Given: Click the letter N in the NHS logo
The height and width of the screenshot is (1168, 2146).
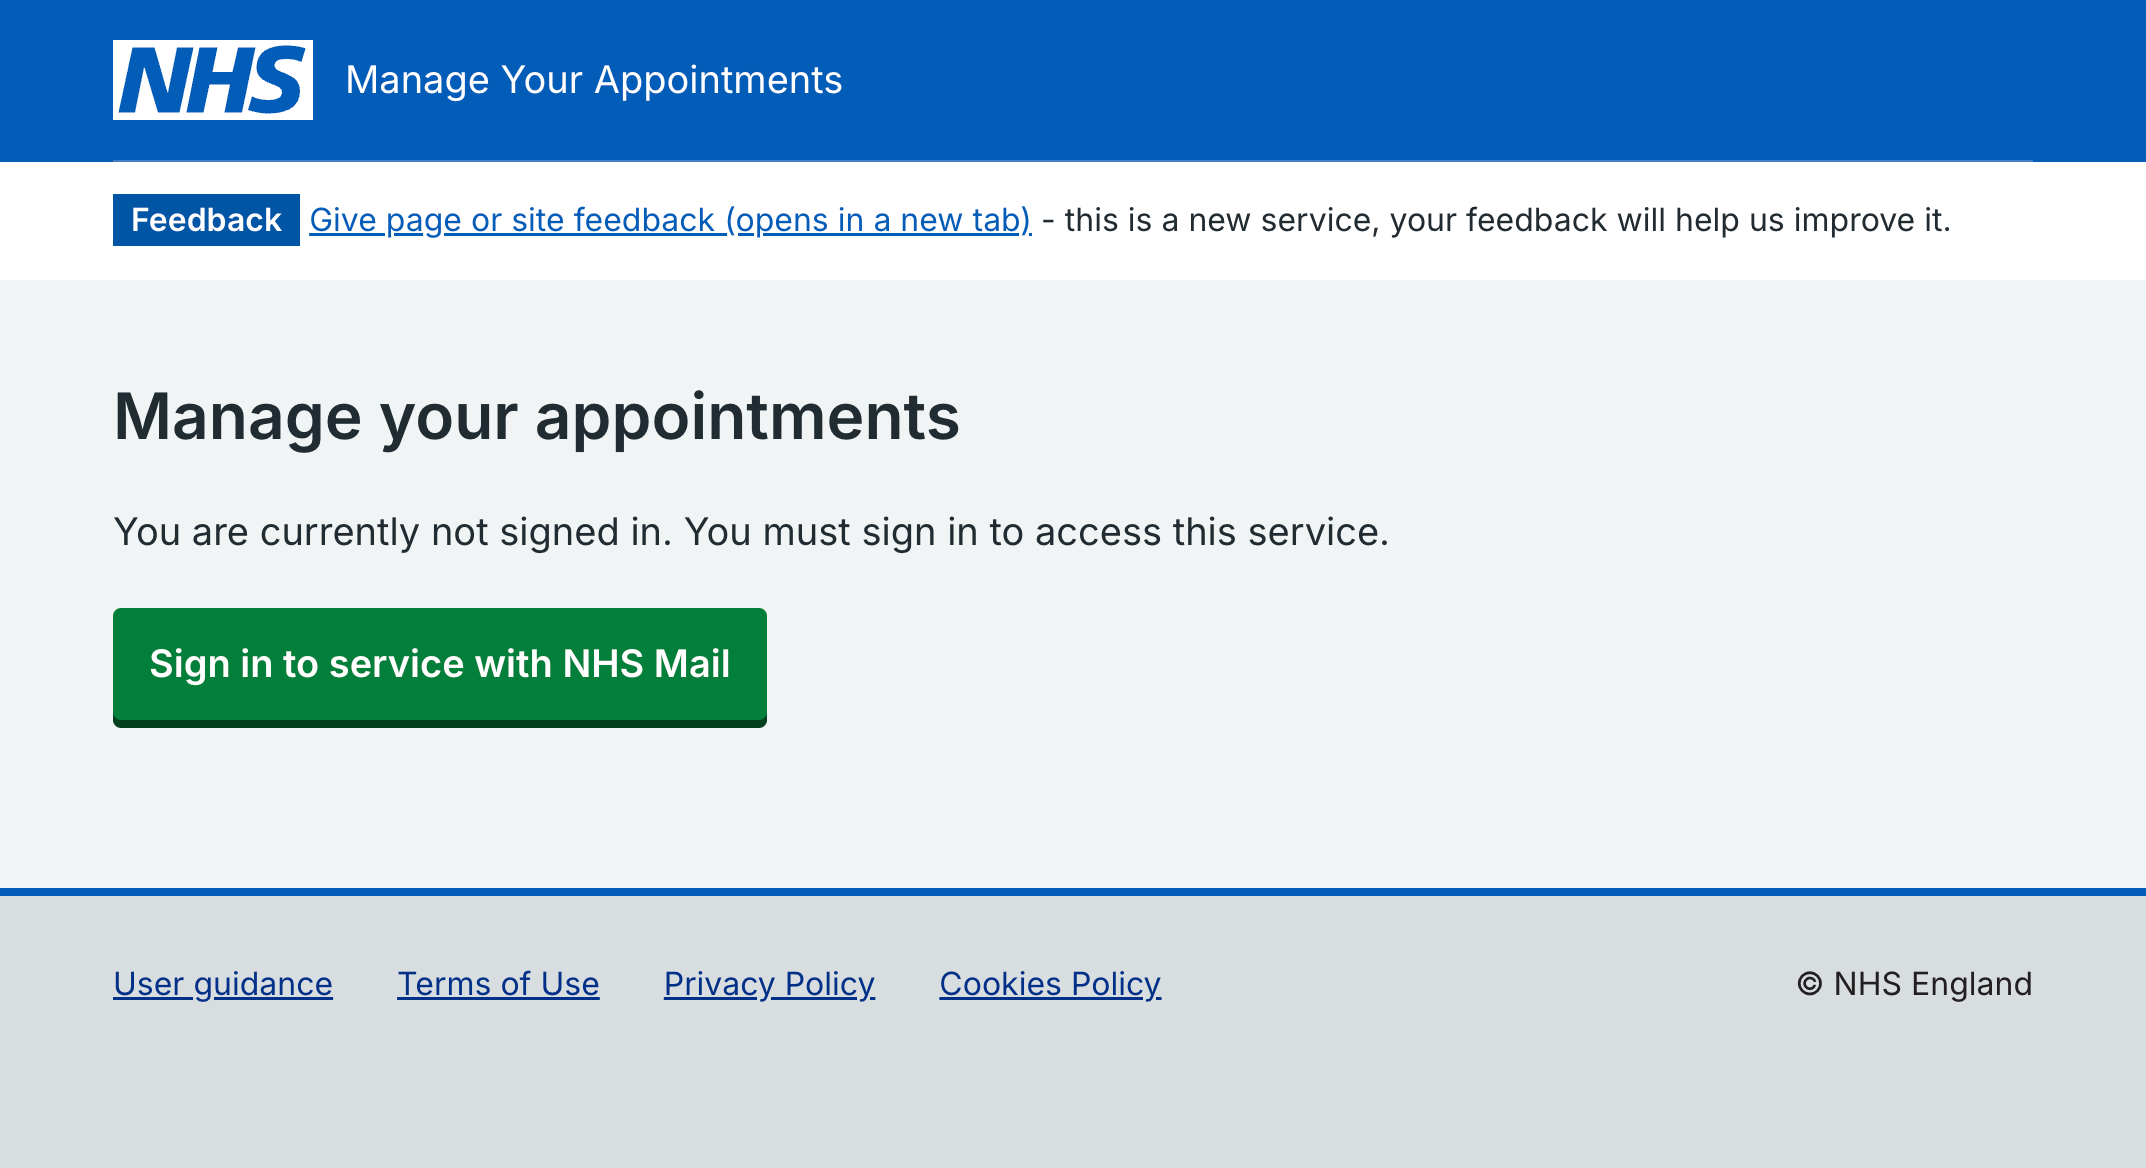Looking at the screenshot, I should click(153, 81).
